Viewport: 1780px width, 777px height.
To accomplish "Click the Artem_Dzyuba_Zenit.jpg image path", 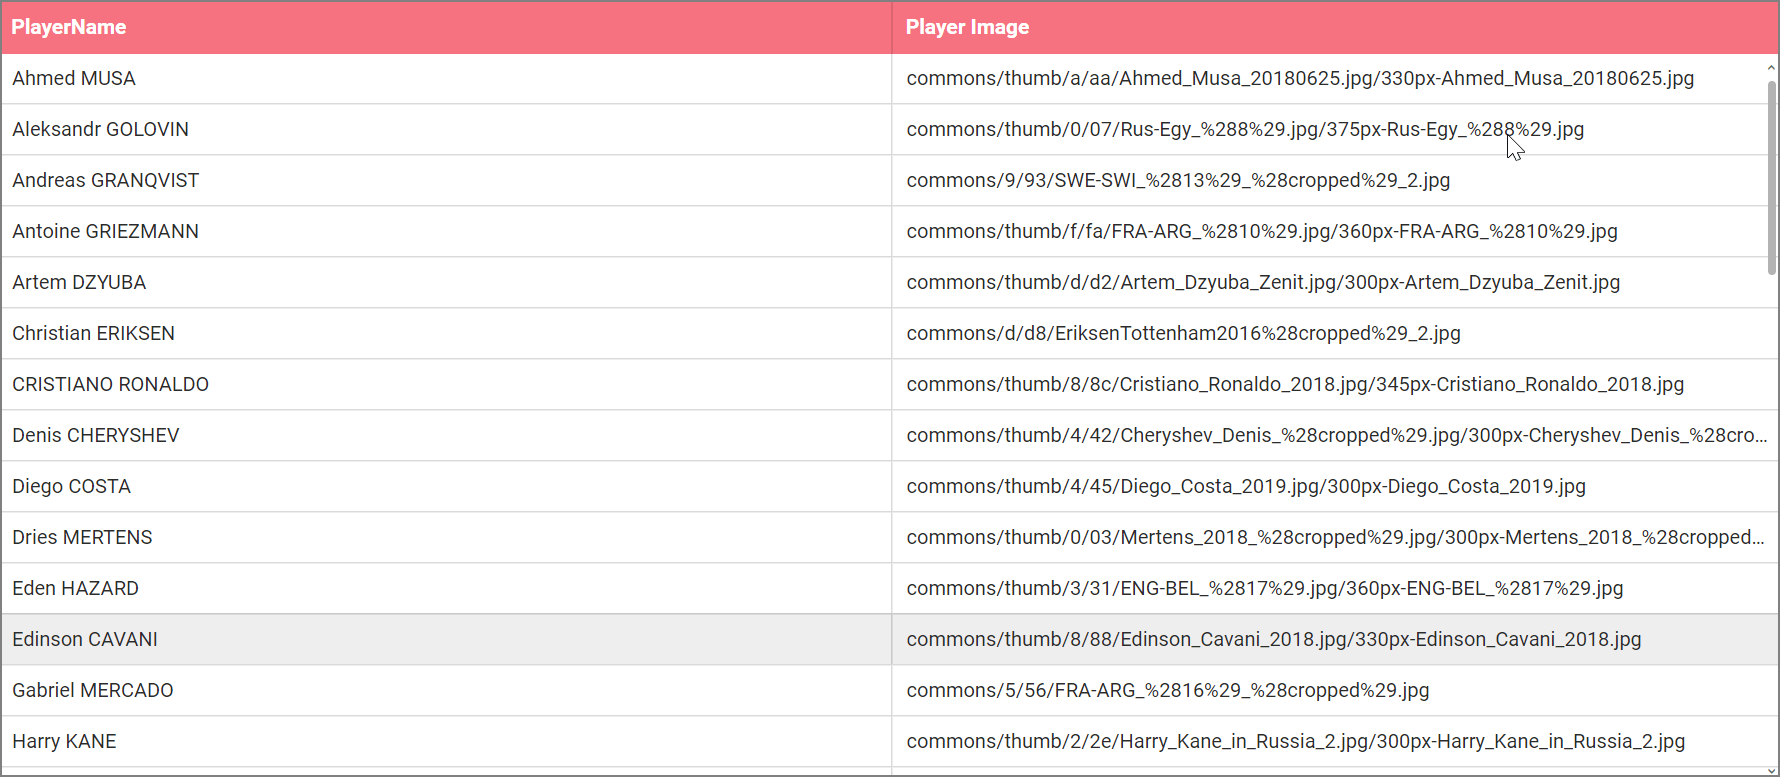I will [x=1263, y=282].
